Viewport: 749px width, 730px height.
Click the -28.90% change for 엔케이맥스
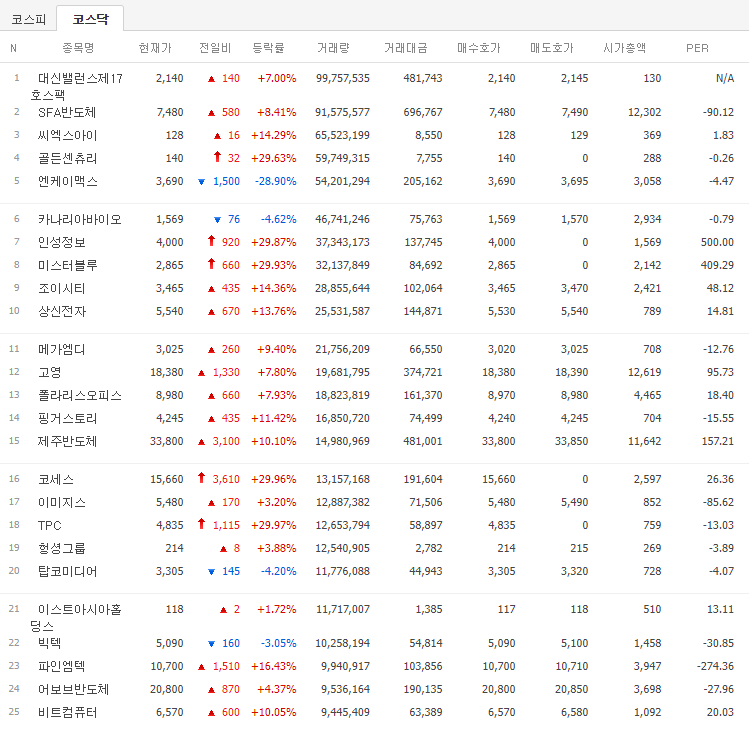(x=276, y=181)
